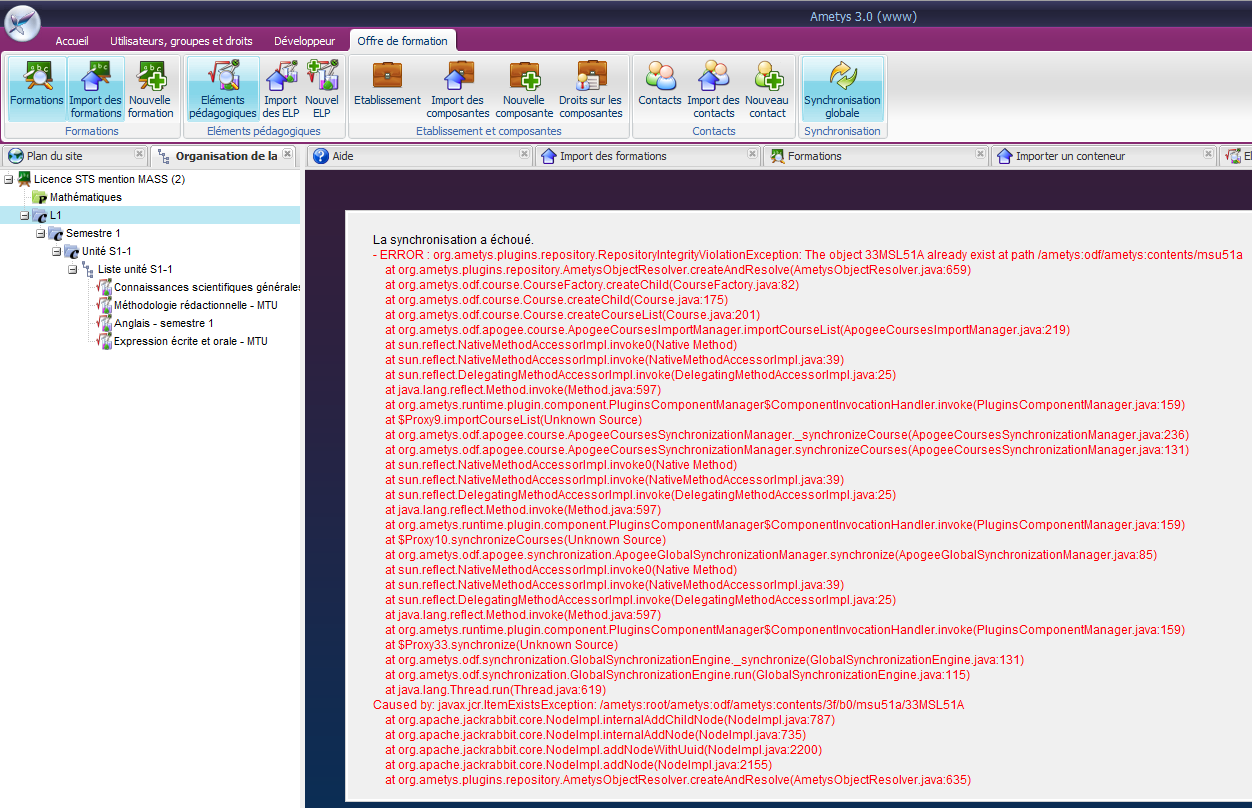1252x808 pixels.
Task: Click the RepositoryIntegrityViolationException error line
Action: [807, 255]
